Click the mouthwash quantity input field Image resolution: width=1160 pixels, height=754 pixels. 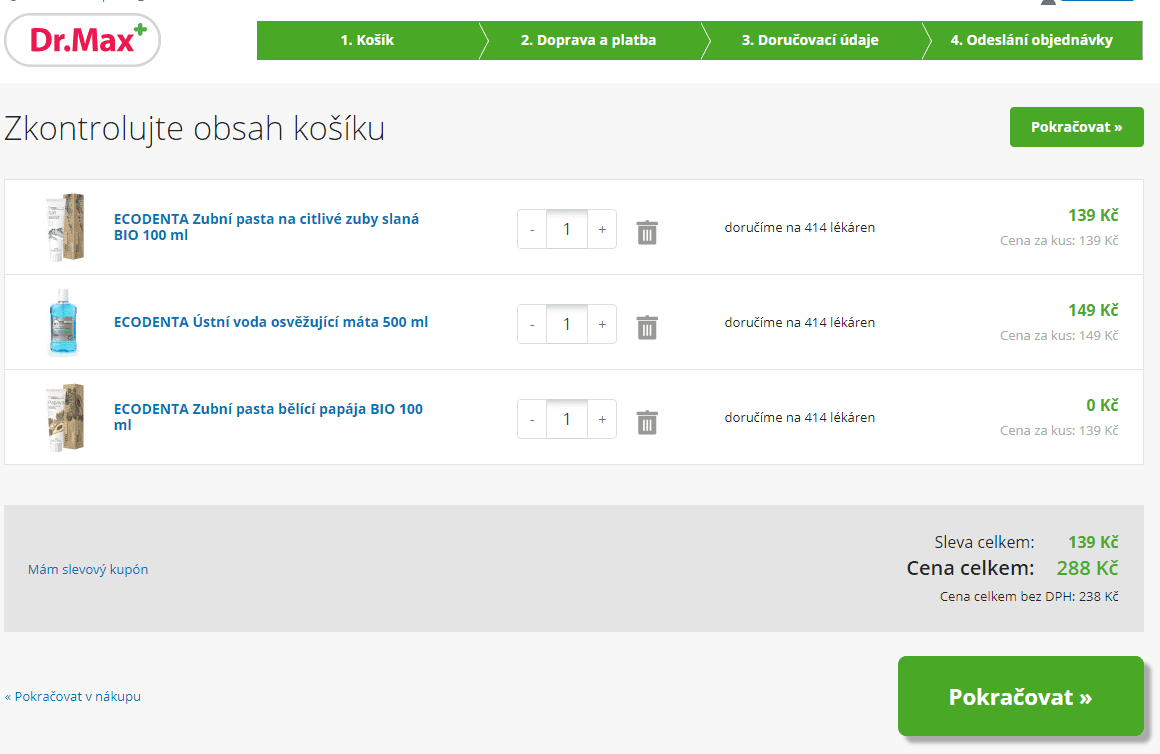(566, 324)
